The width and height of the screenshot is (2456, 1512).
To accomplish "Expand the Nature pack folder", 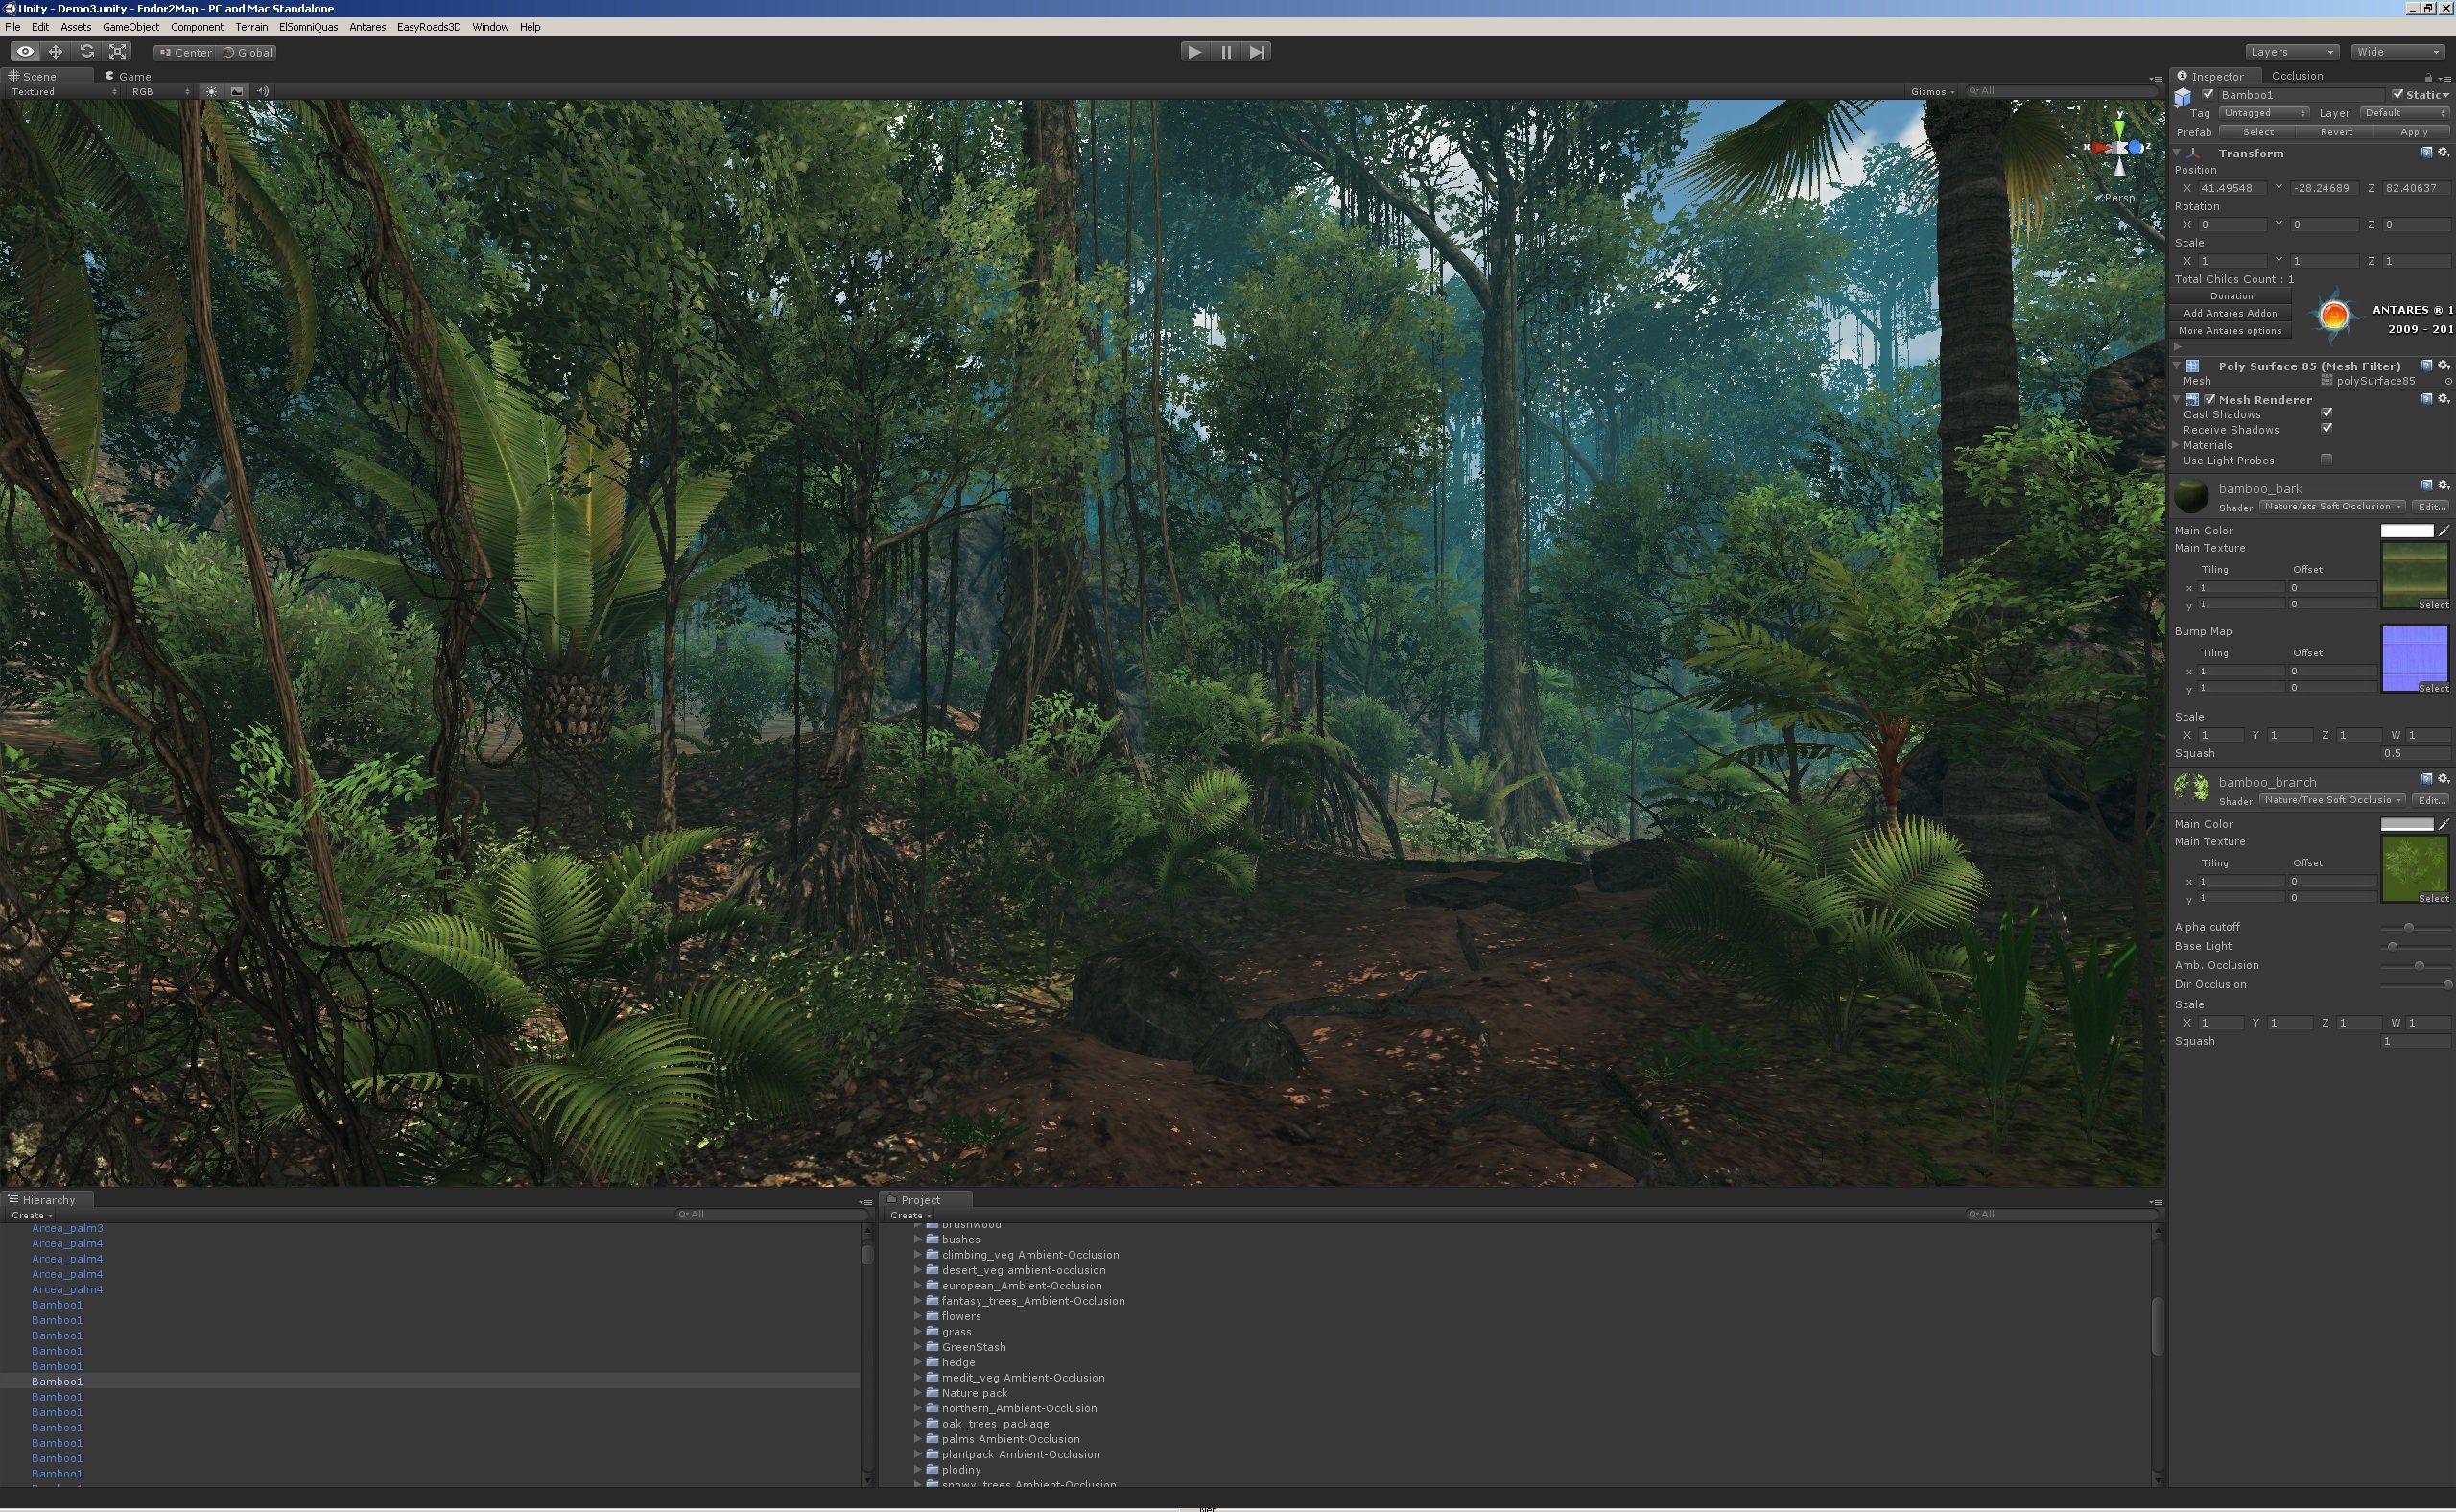I will [918, 1393].
